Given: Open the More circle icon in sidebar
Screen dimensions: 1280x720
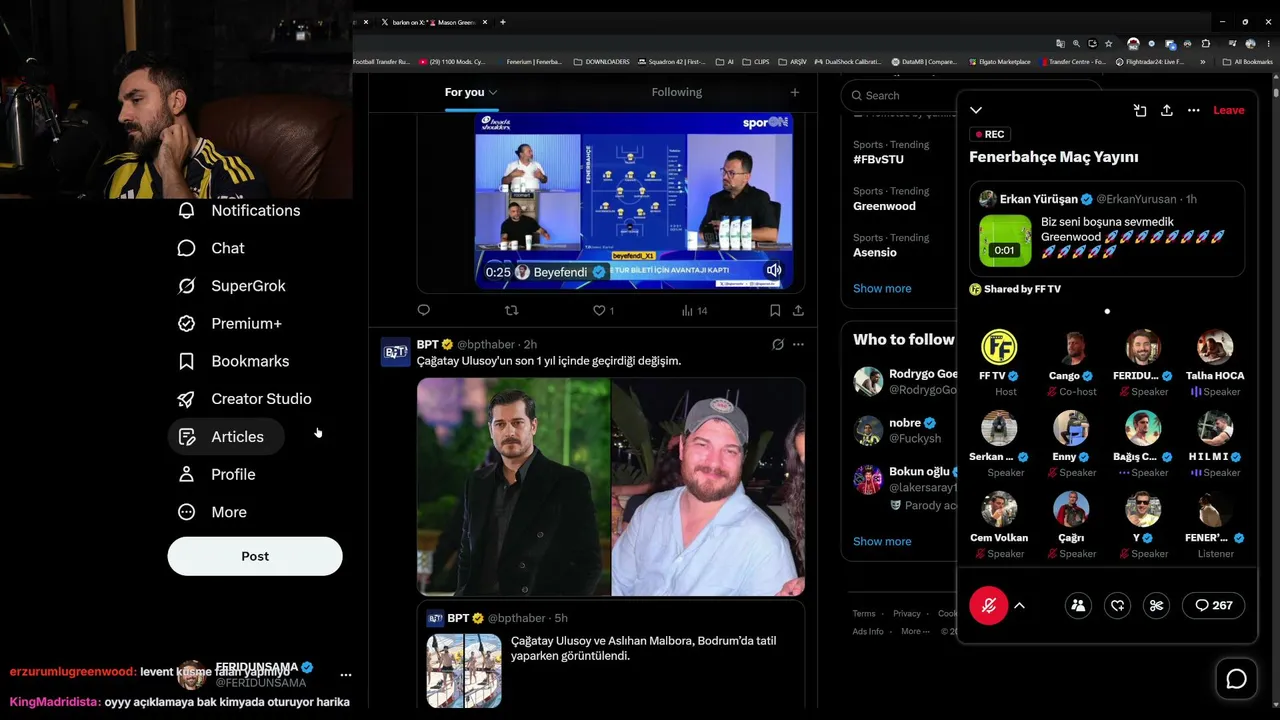Looking at the screenshot, I should (186, 512).
